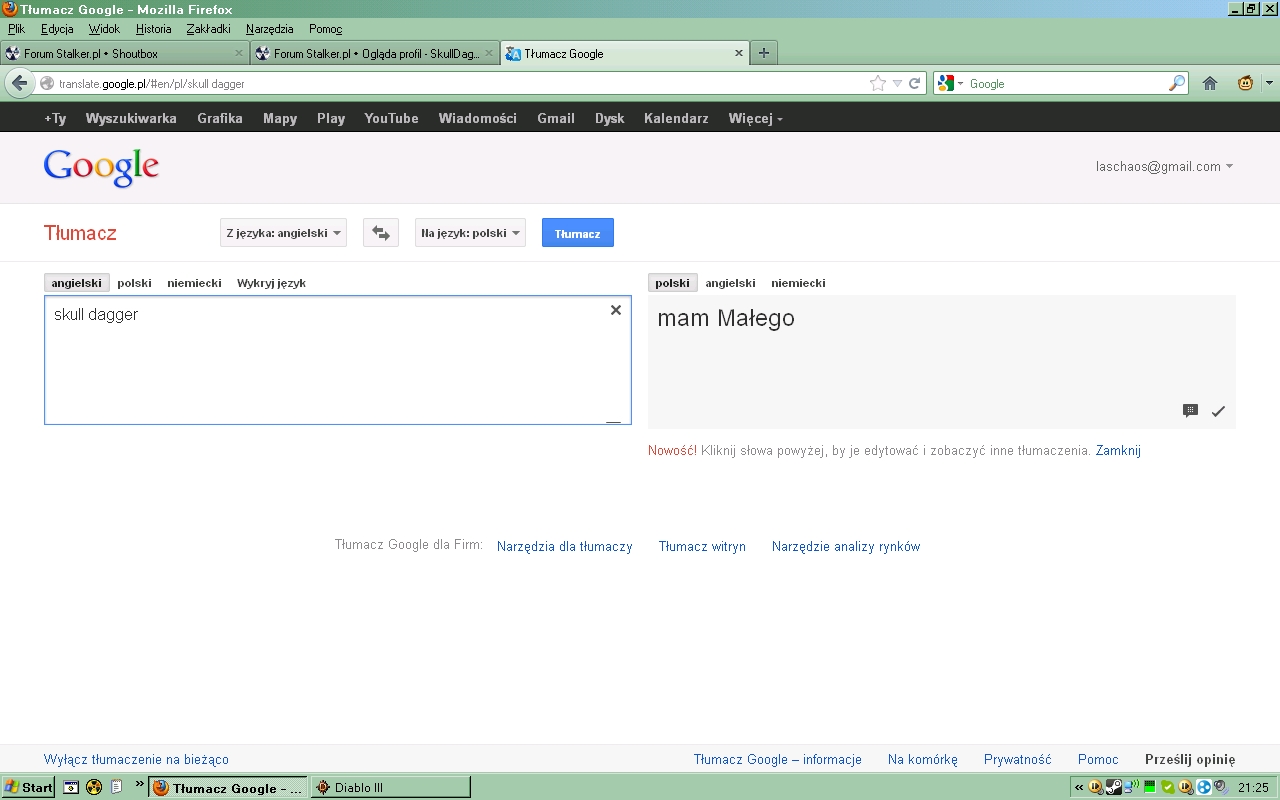Image resolution: width=1280 pixels, height=800 pixels.
Task: Open the Widok menu
Action: click(104, 29)
